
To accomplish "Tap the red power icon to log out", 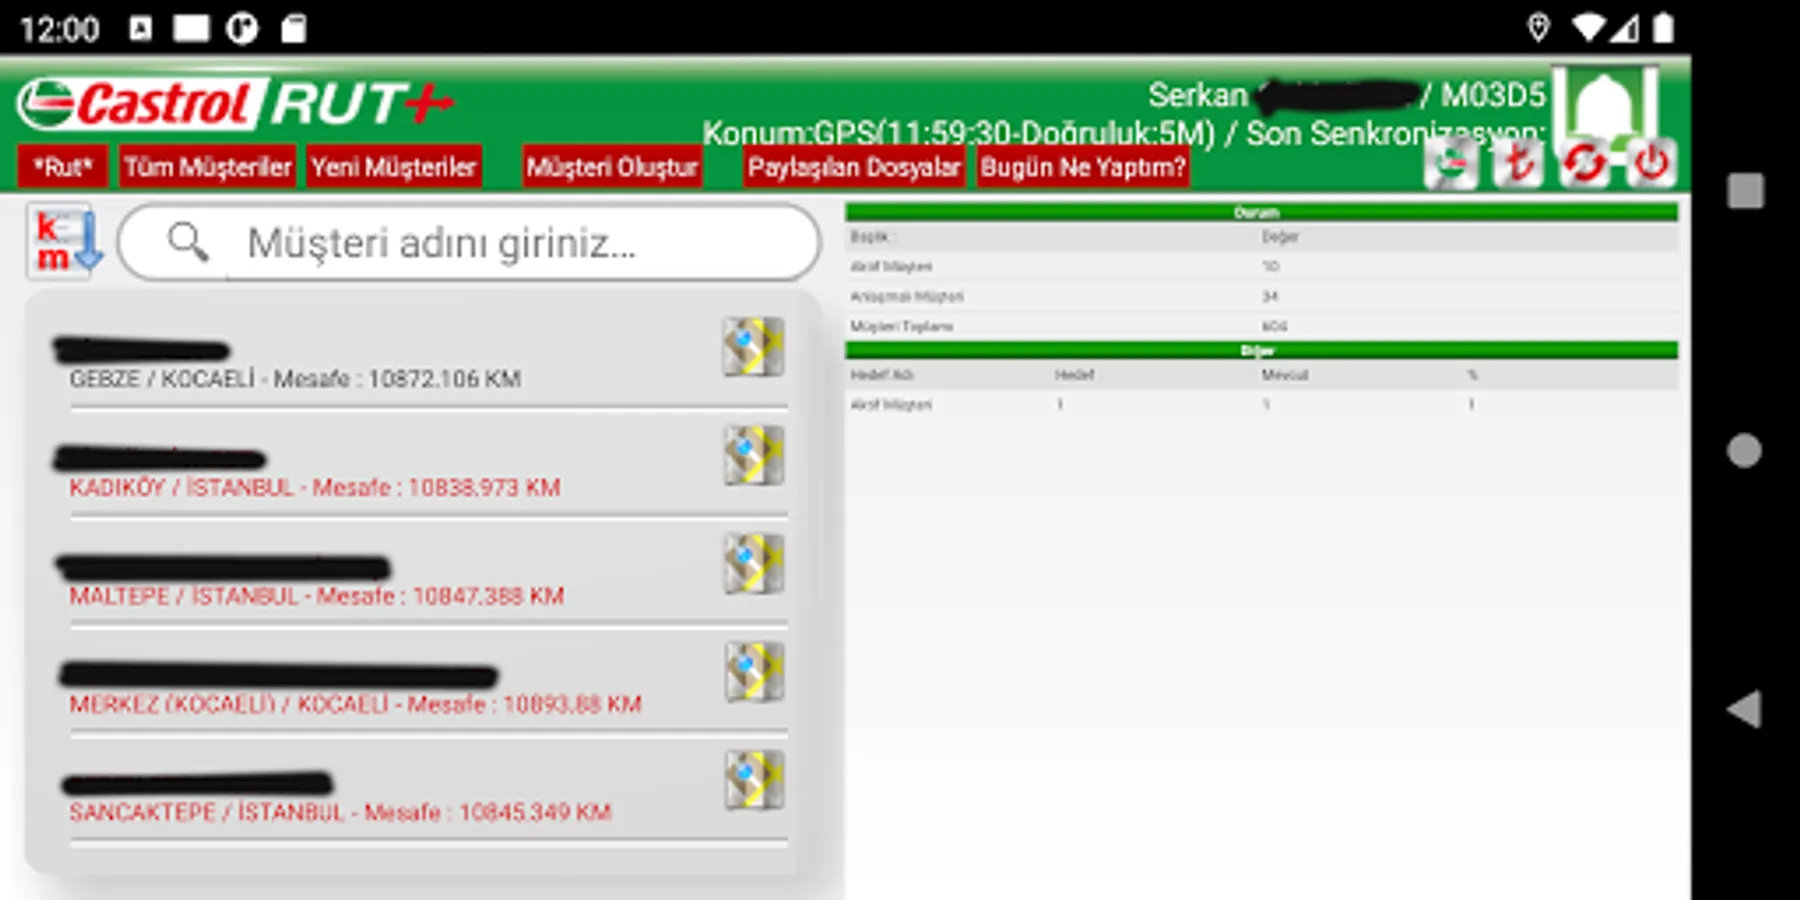I will point(1650,163).
